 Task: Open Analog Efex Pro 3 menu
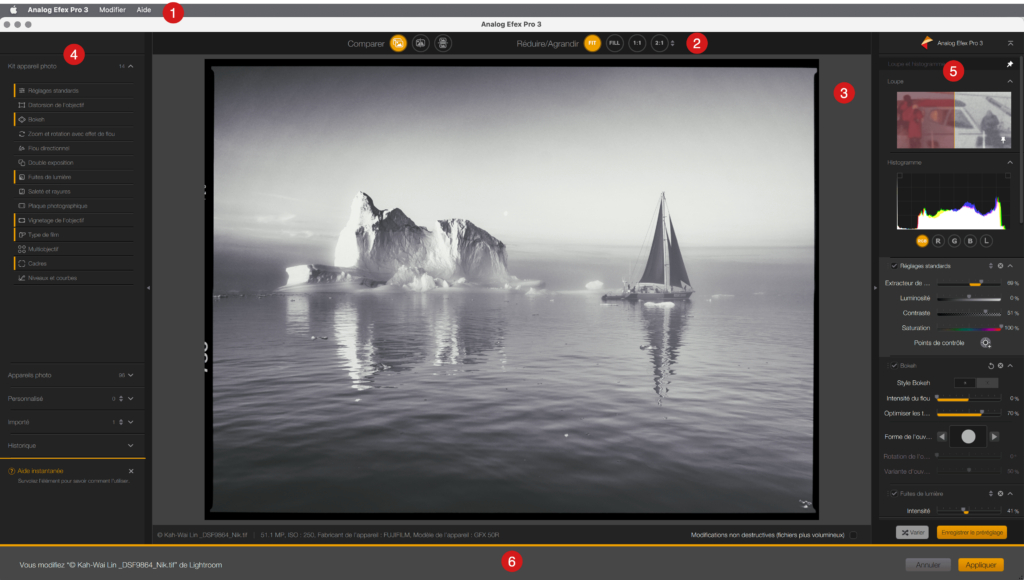point(57,10)
